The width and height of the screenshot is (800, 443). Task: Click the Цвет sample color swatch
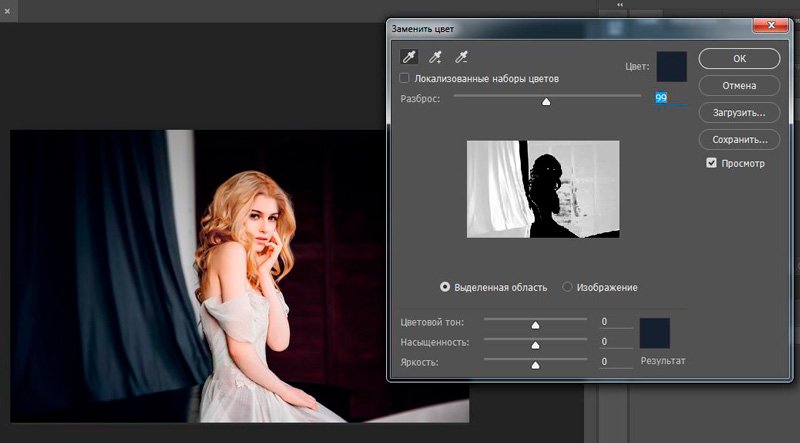coord(671,66)
